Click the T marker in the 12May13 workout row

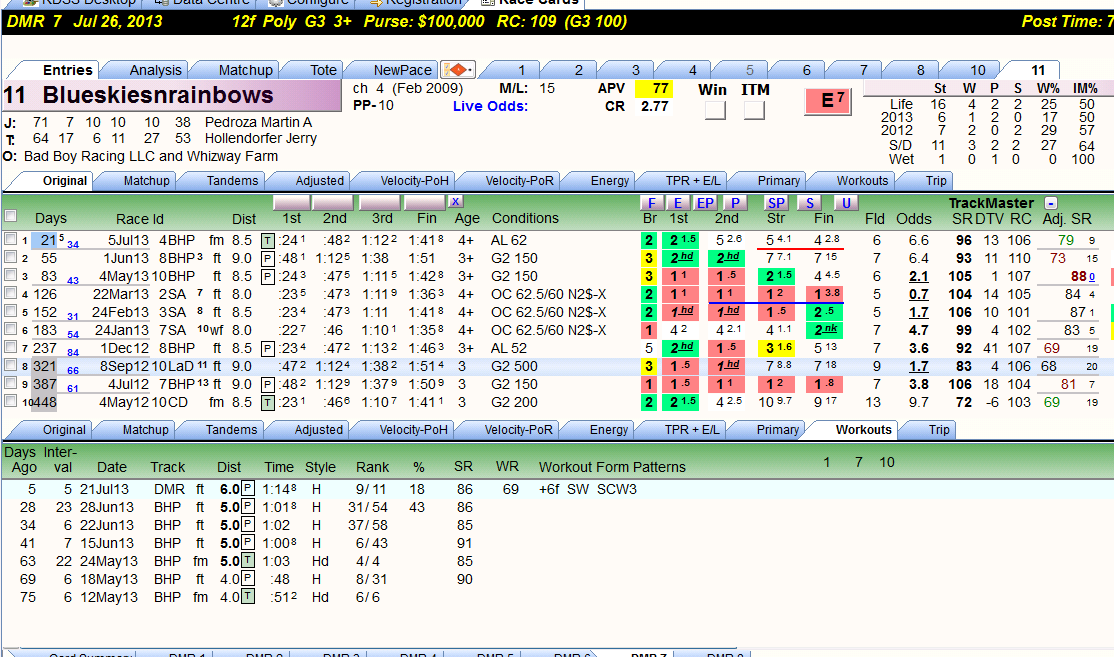click(x=247, y=597)
